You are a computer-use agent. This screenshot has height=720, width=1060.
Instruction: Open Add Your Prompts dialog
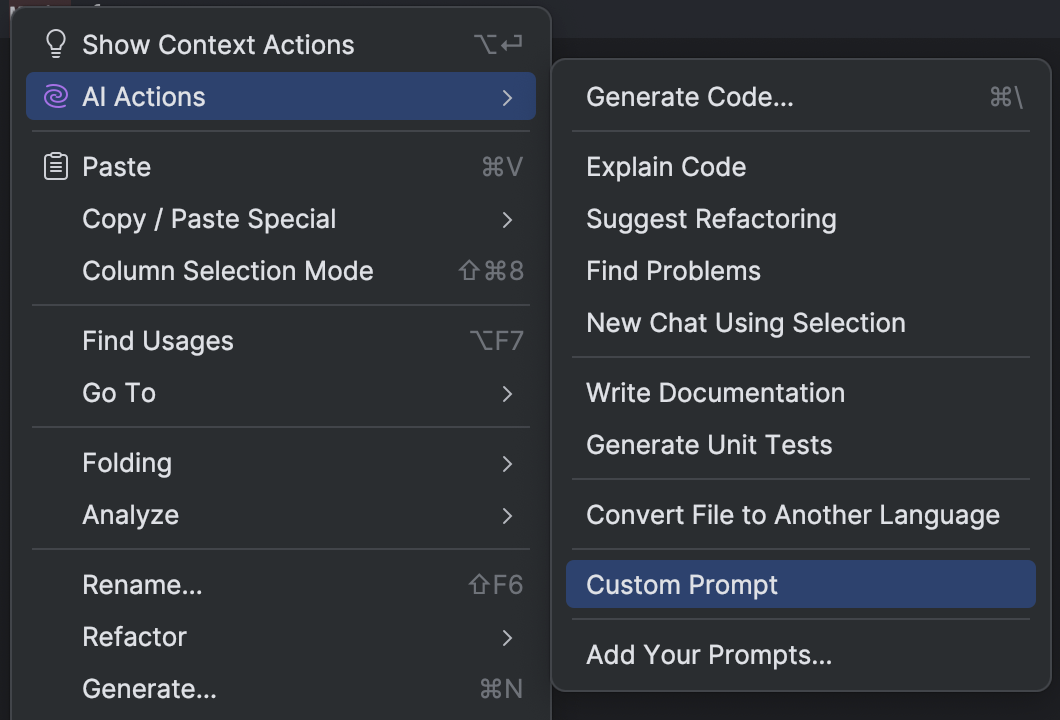click(x=706, y=655)
